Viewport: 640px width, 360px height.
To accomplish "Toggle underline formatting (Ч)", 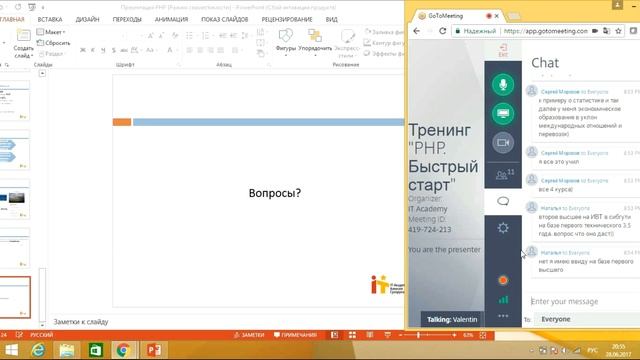I will tap(103, 50).
